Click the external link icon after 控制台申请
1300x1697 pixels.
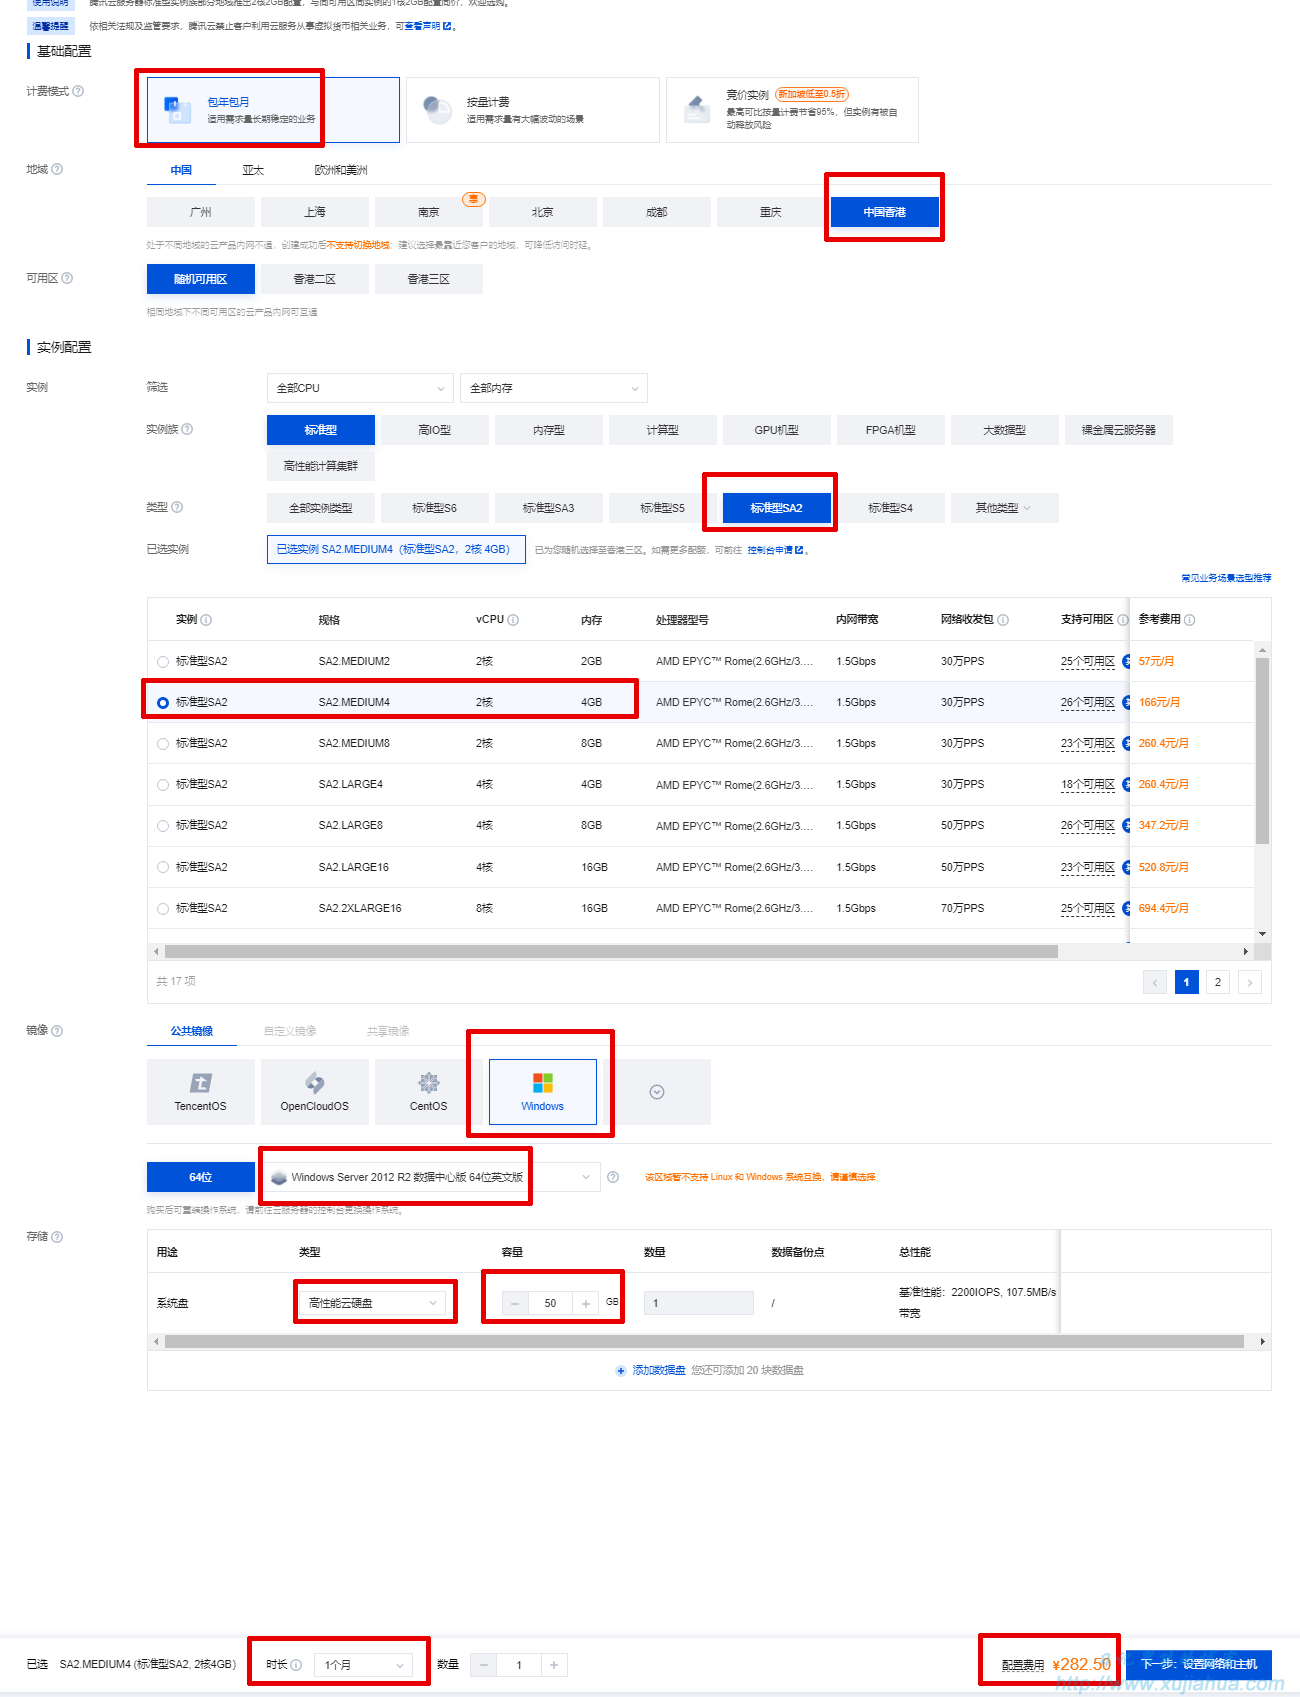pyautogui.click(x=799, y=550)
